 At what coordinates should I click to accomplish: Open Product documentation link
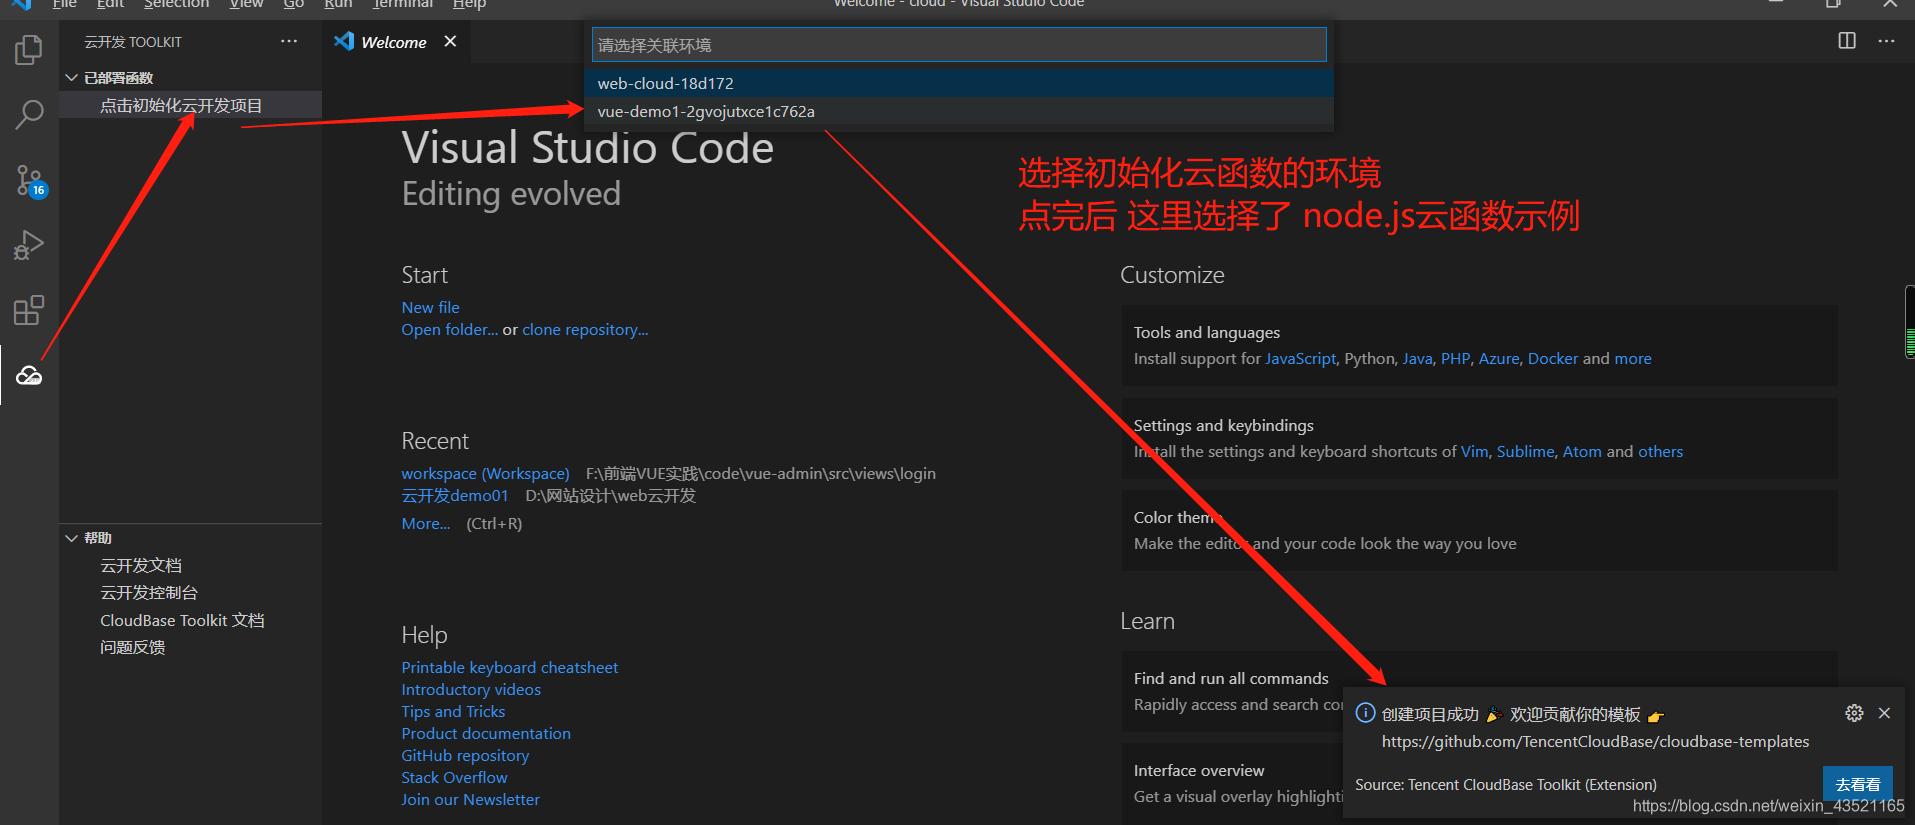486,733
